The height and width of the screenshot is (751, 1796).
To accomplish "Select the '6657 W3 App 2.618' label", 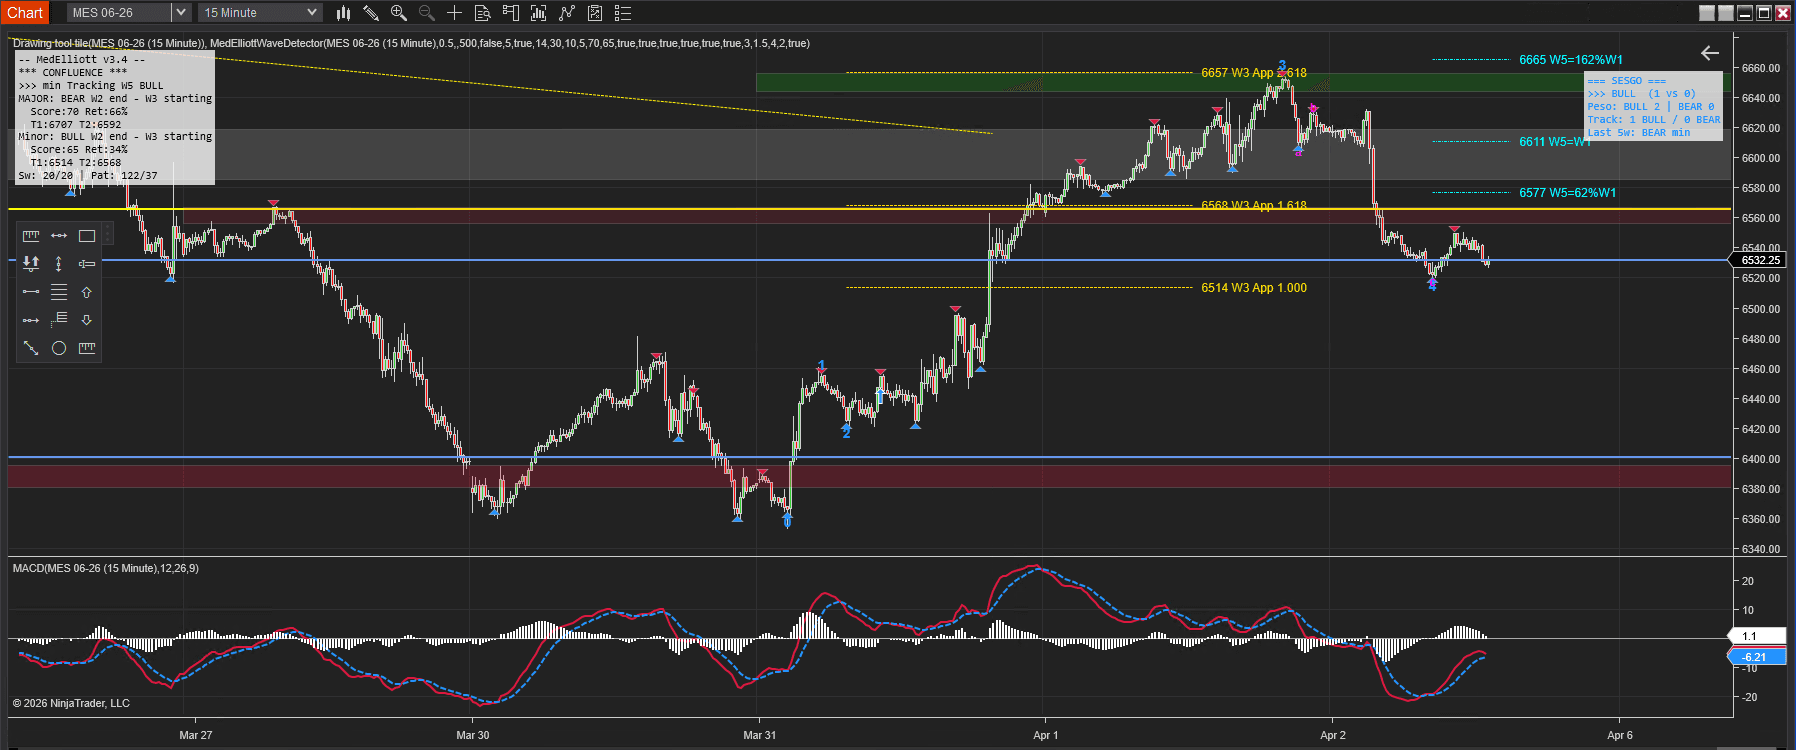I will [x=1253, y=73].
